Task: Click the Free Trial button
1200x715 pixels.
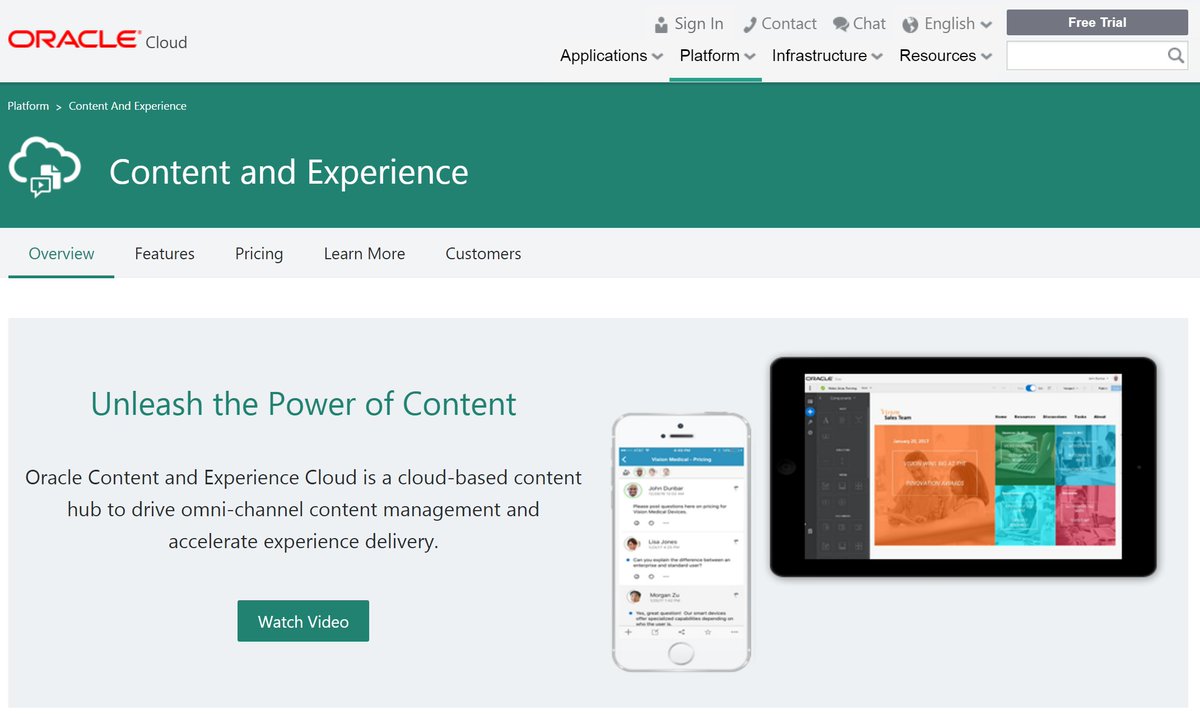Action: (1097, 22)
